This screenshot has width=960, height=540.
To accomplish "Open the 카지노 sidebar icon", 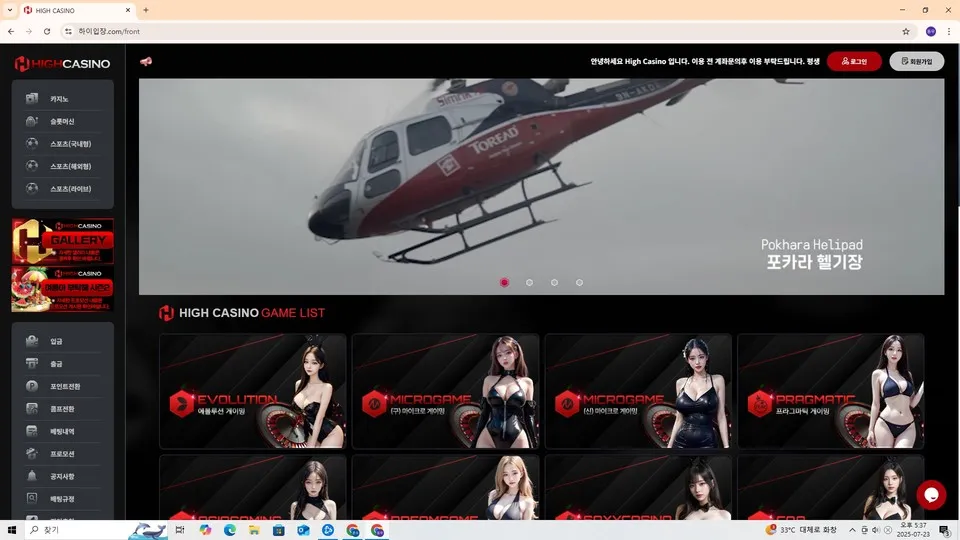I will 32,98.
